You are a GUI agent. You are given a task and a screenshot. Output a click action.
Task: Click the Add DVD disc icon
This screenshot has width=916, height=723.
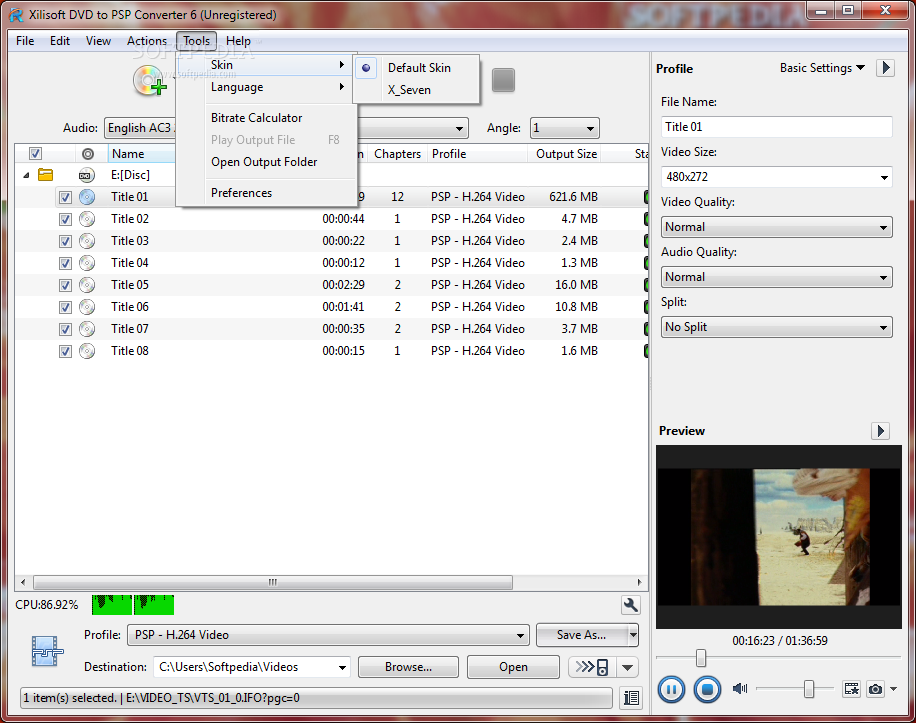[150, 81]
